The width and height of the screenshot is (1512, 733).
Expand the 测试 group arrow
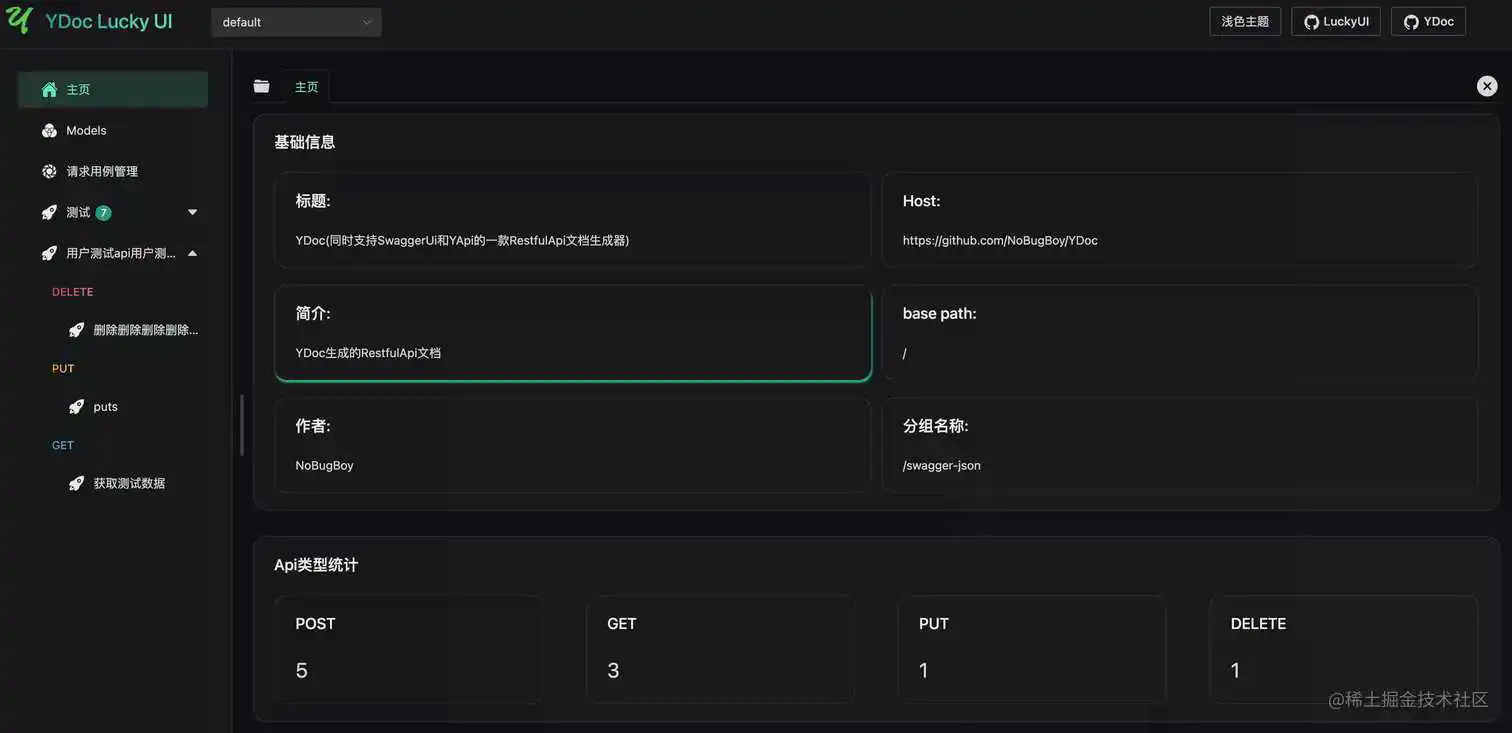pos(193,212)
